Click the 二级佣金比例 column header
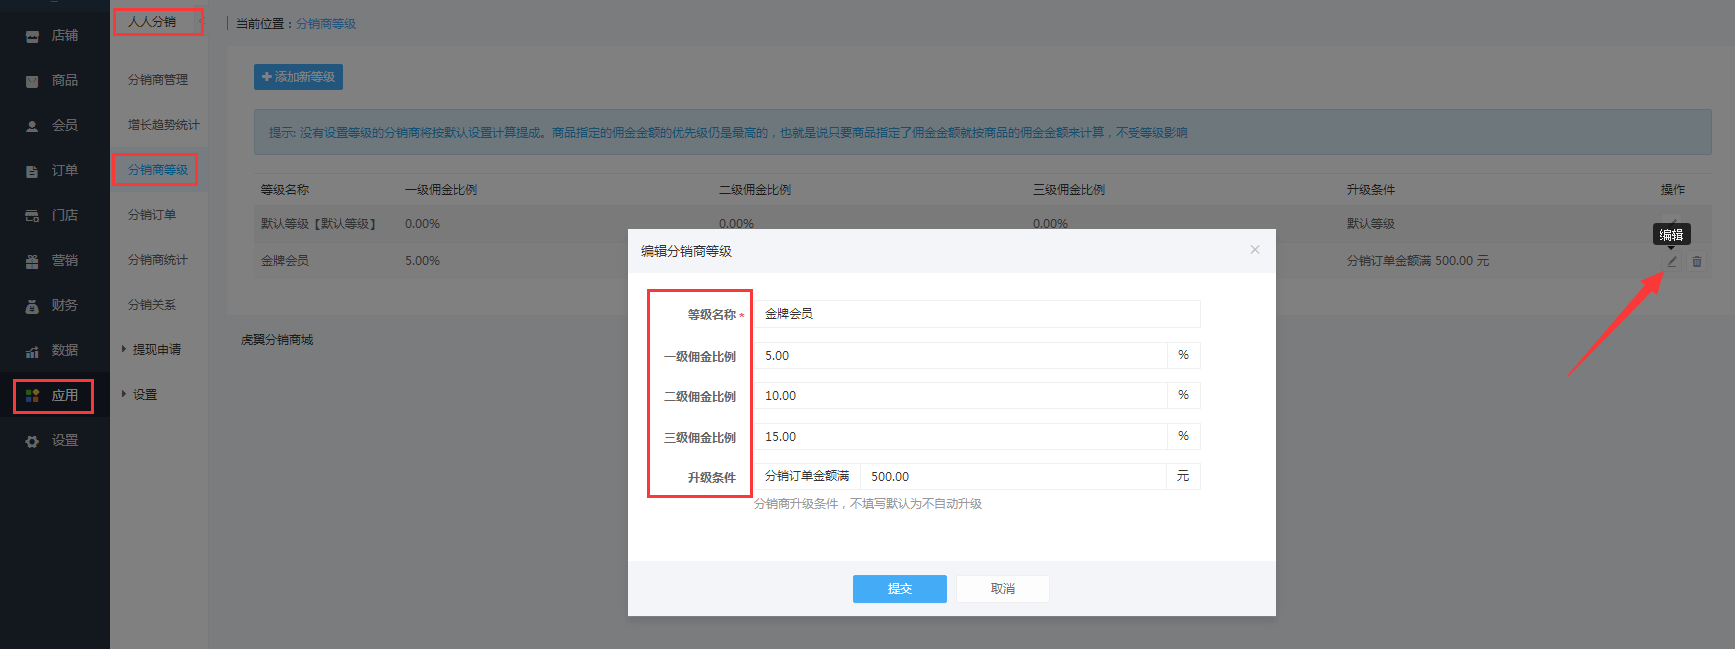This screenshot has height=649, width=1735. click(x=755, y=189)
